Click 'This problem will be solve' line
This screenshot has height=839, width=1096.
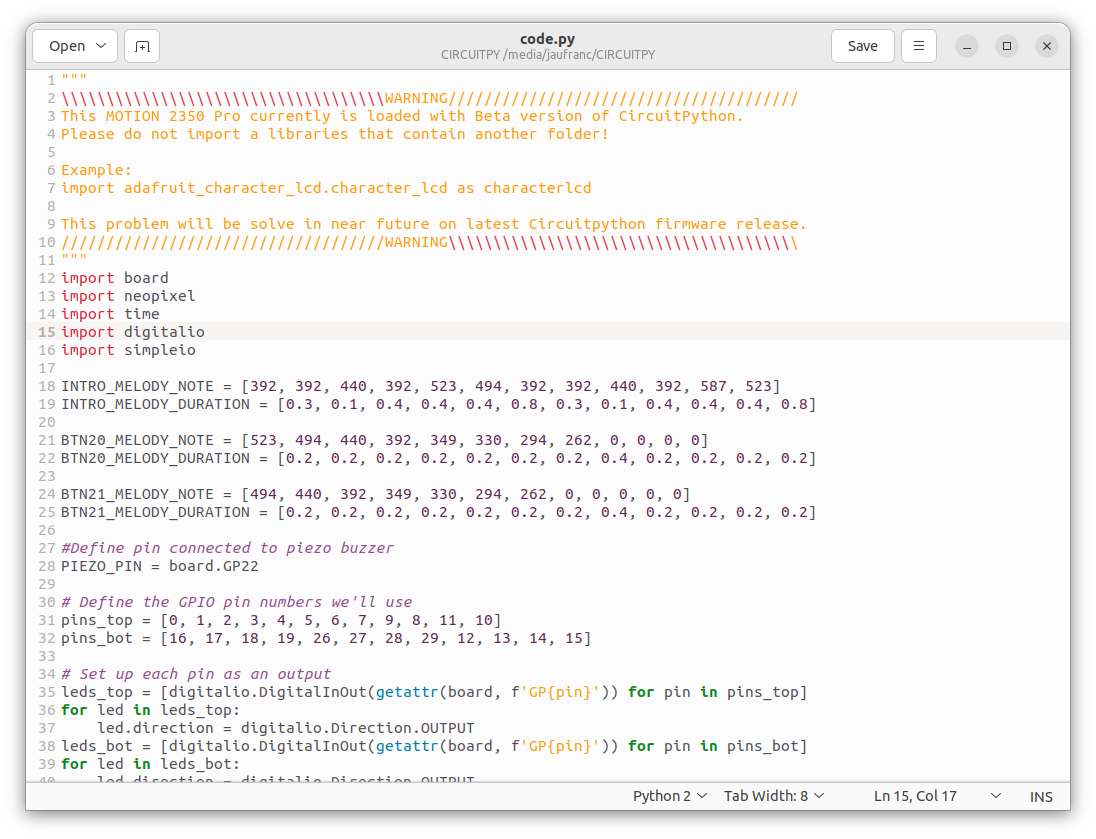(433, 224)
